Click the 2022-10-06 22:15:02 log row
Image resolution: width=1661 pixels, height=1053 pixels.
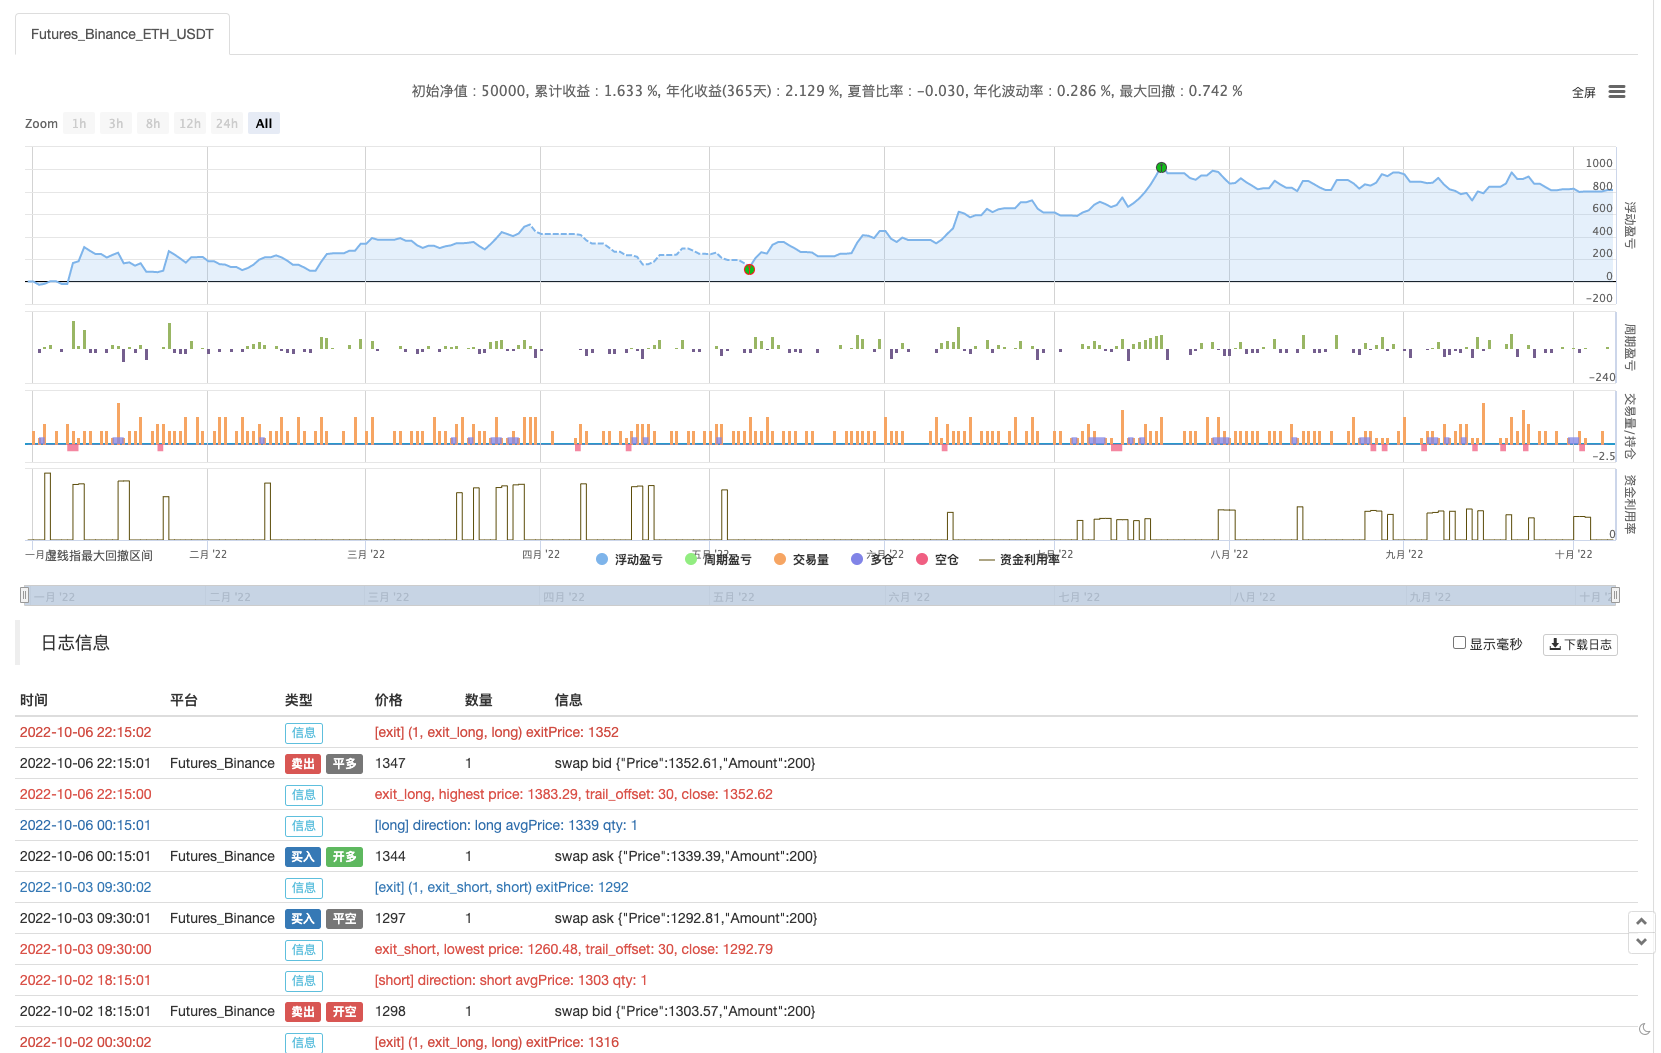(x=85, y=732)
